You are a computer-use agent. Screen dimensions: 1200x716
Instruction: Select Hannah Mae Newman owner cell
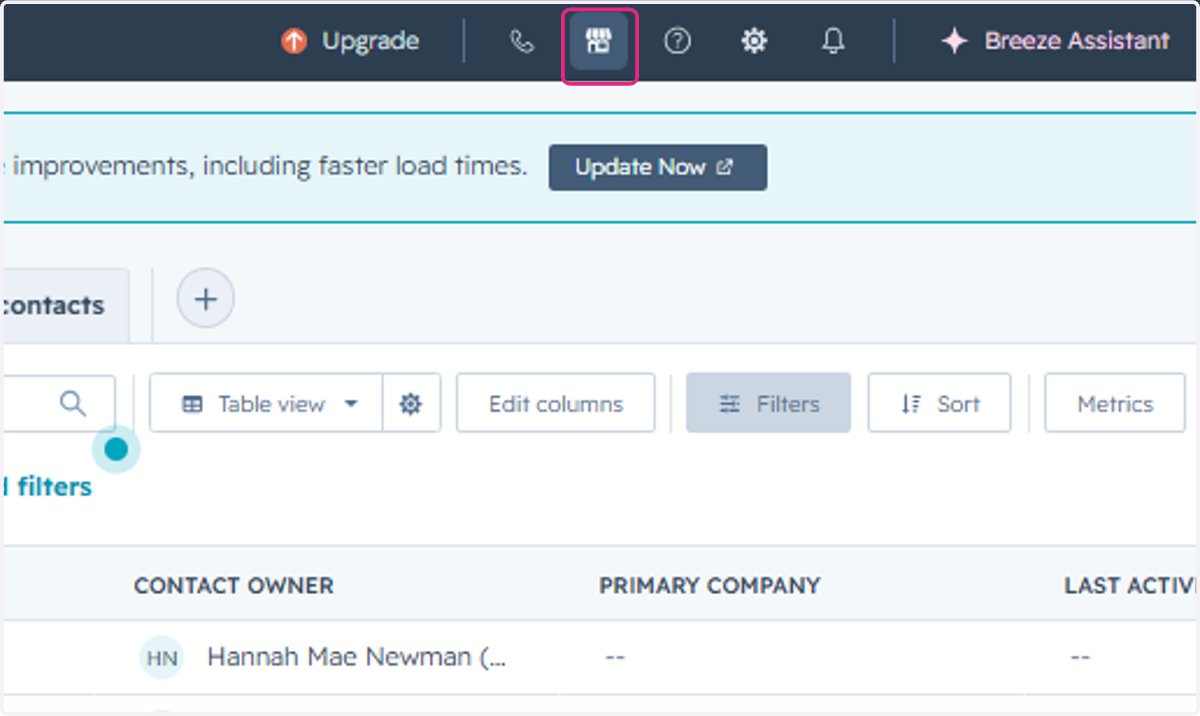click(x=356, y=657)
